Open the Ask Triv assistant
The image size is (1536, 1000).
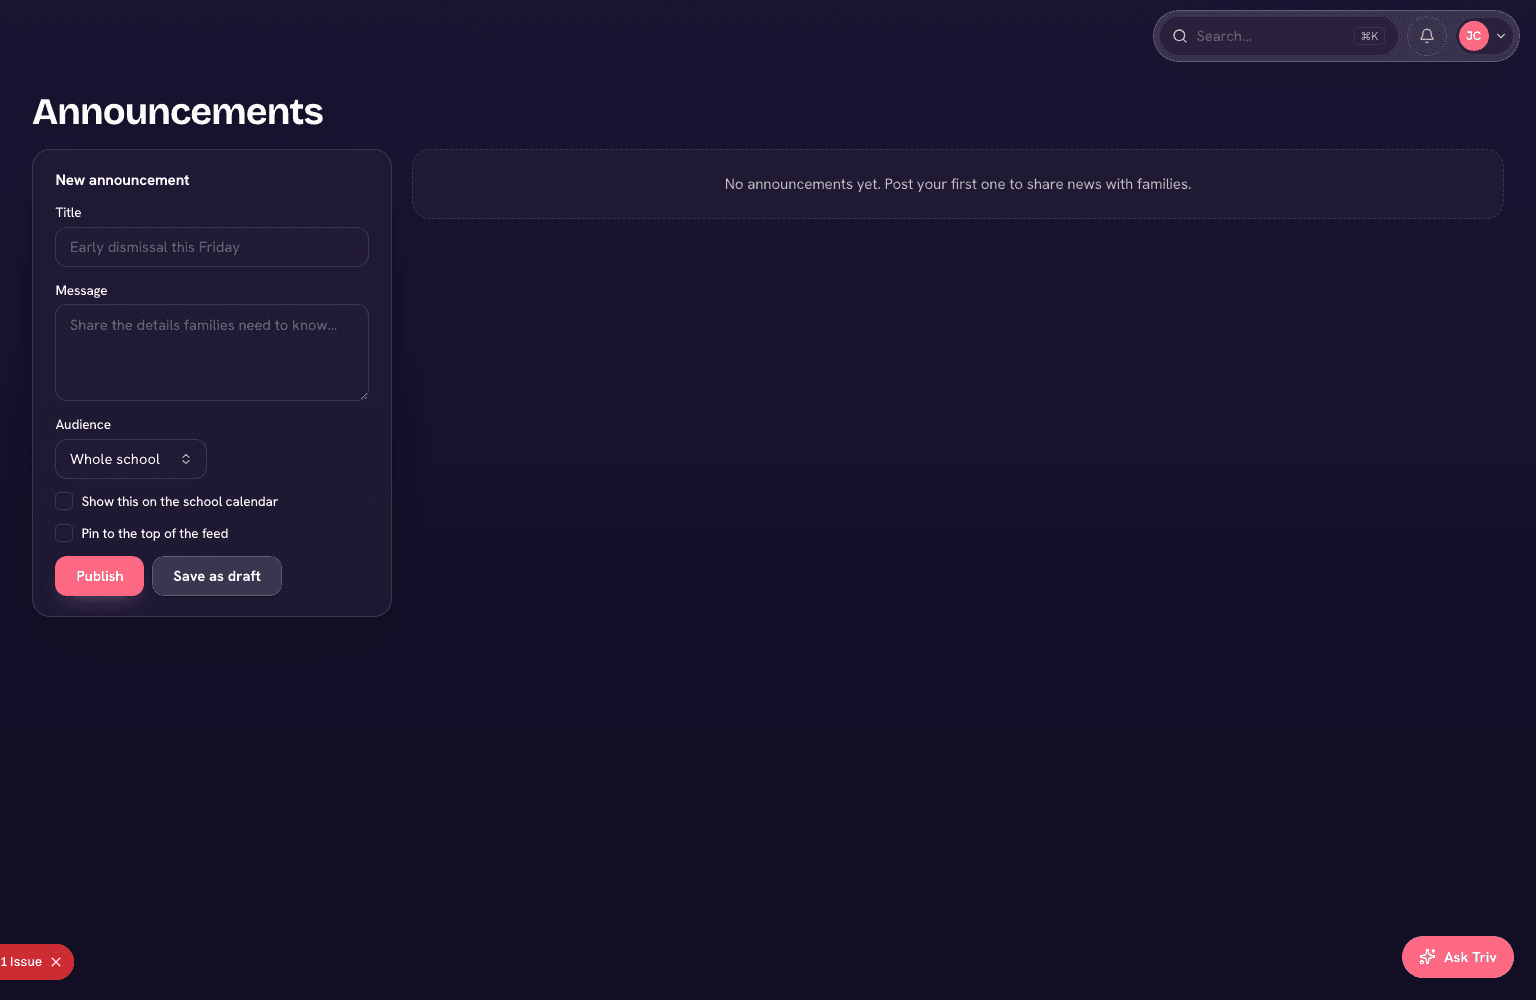(1458, 957)
